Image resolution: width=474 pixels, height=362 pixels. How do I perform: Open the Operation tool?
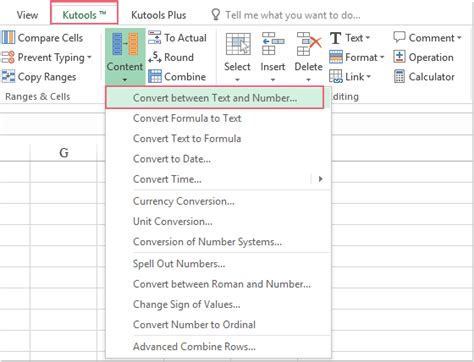click(423, 57)
